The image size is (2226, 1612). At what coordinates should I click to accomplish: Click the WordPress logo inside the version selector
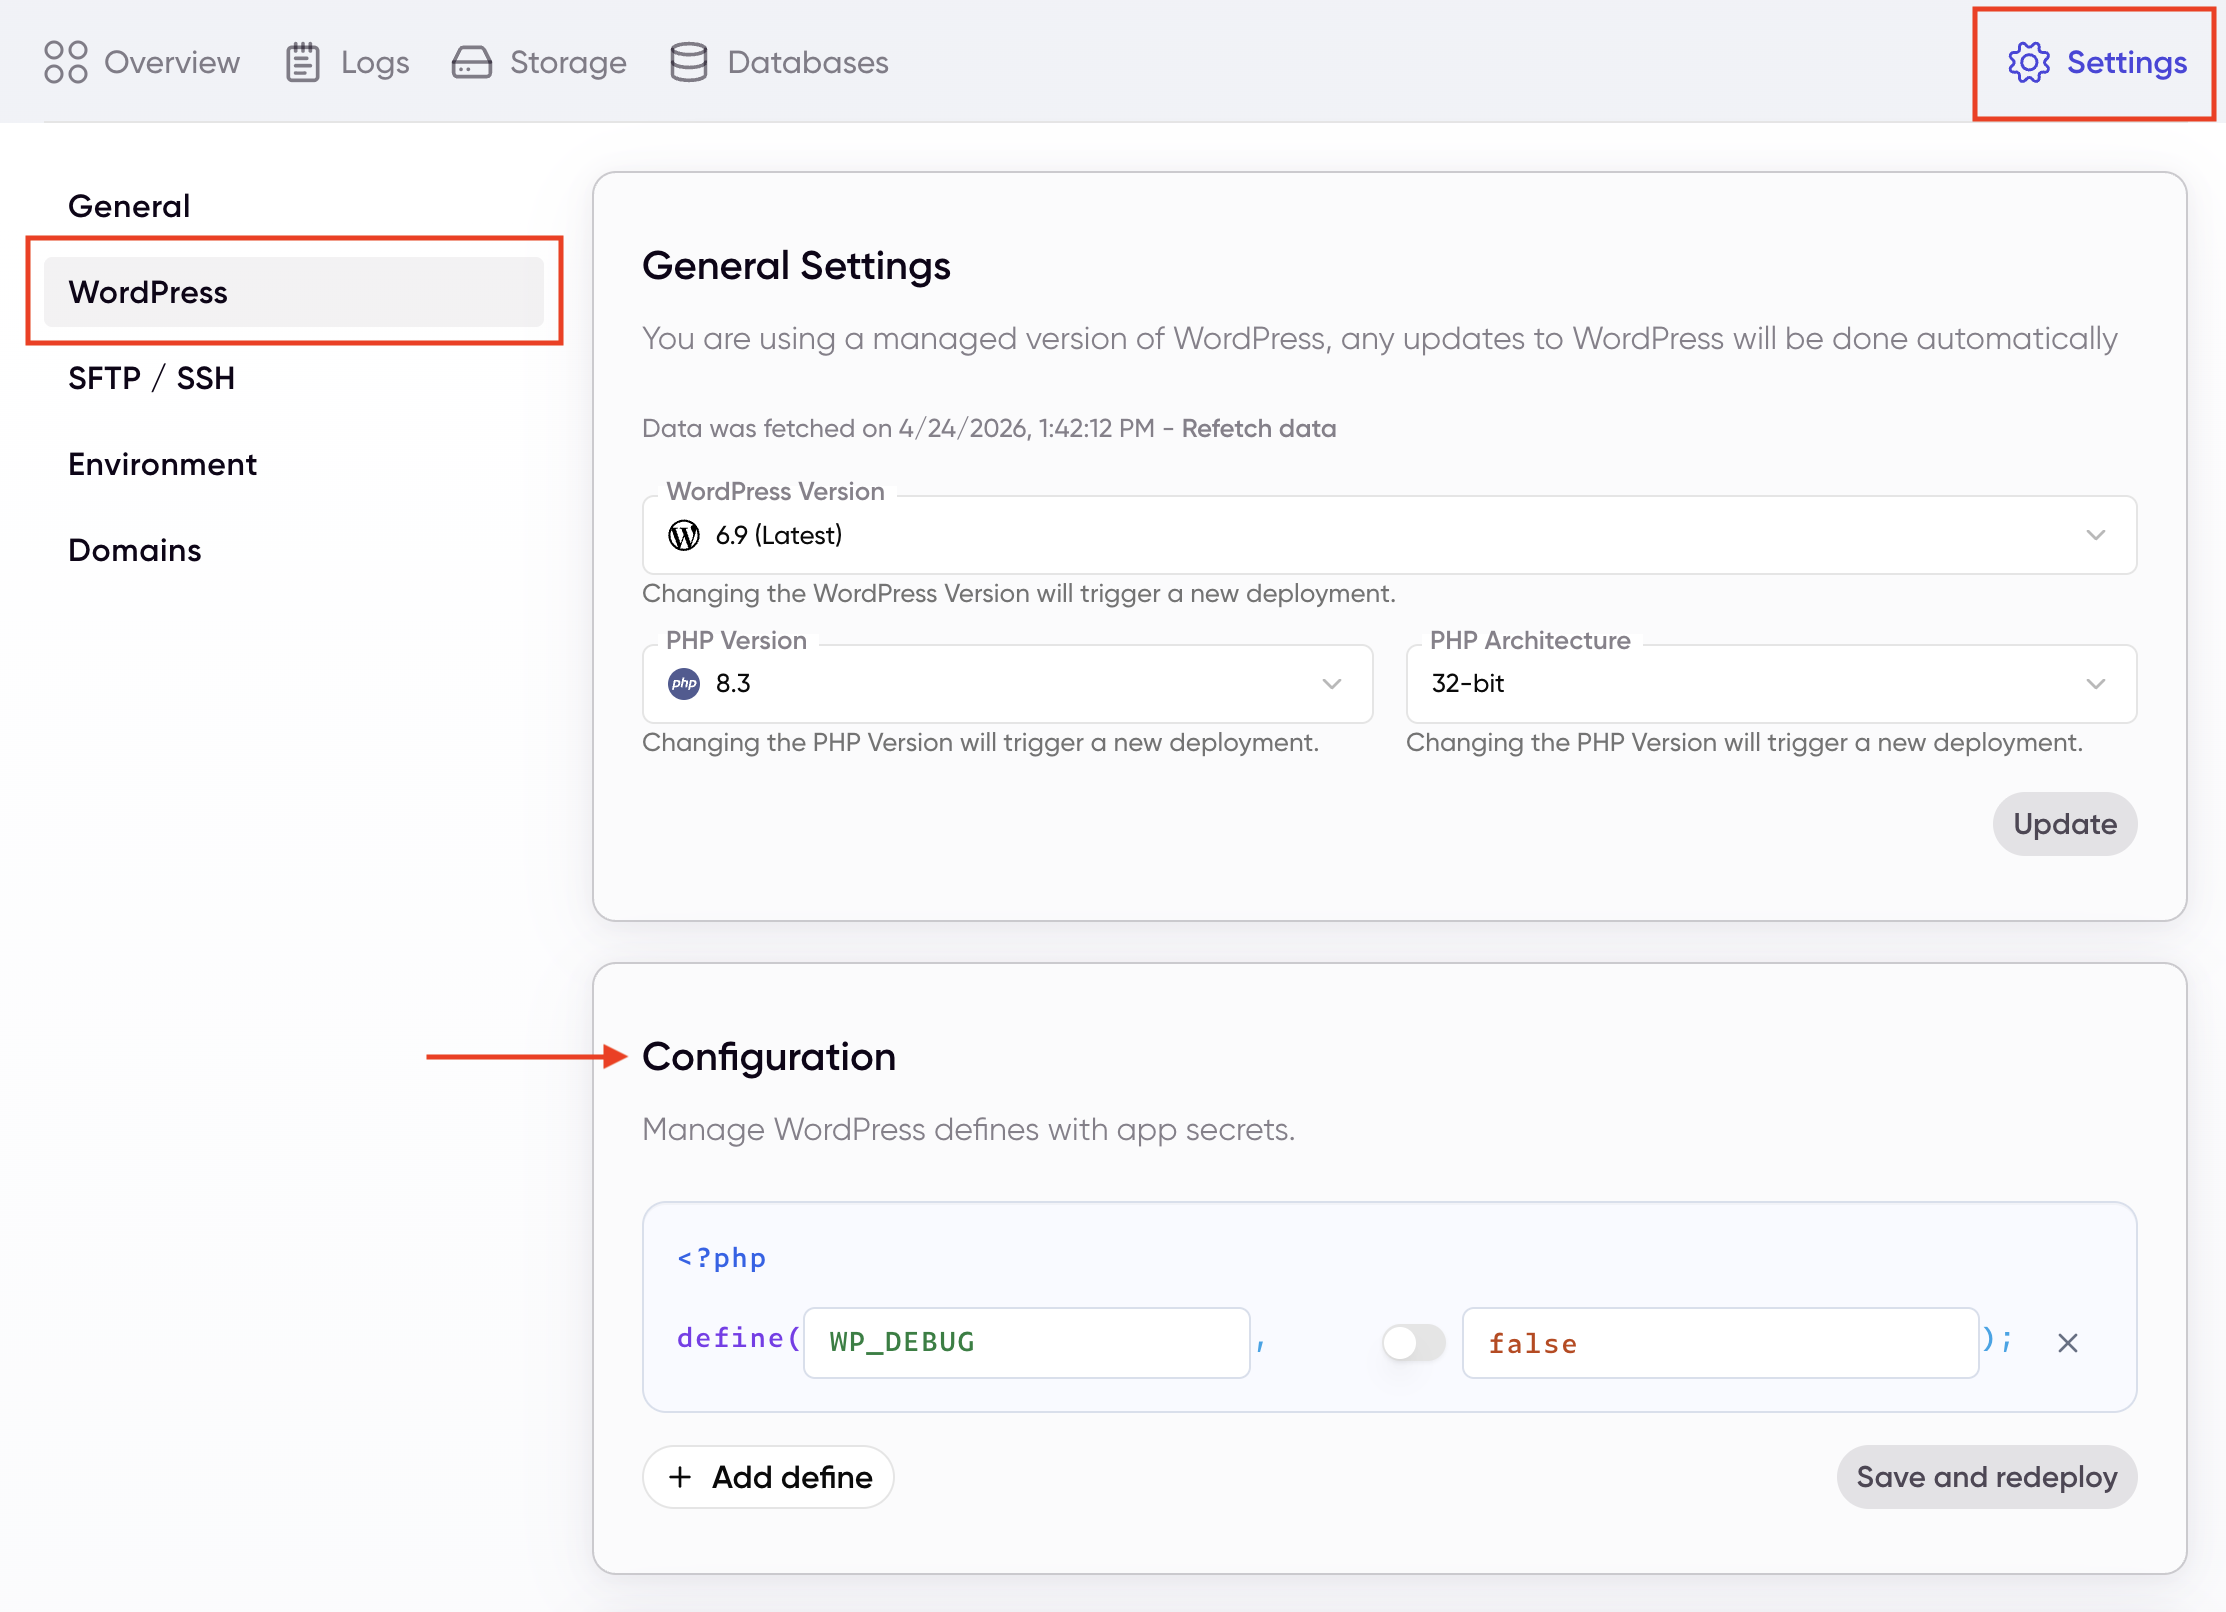[x=684, y=535]
